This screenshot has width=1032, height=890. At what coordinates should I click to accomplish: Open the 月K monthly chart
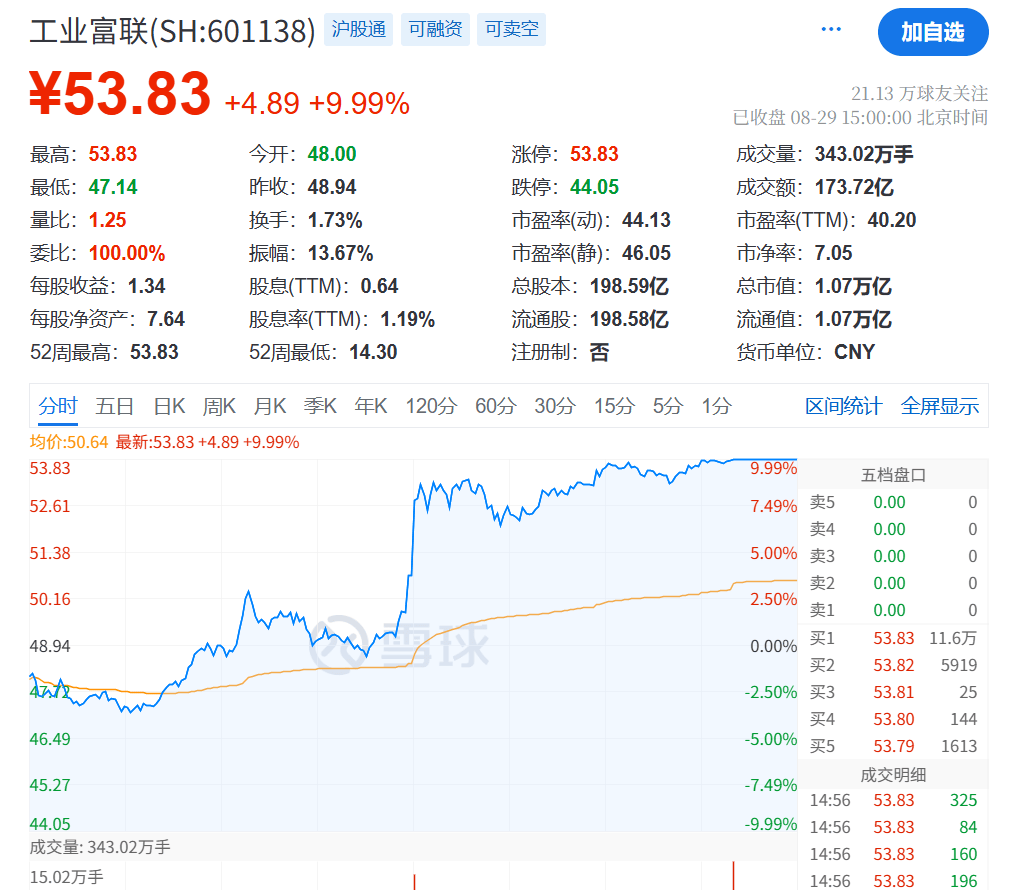point(271,406)
